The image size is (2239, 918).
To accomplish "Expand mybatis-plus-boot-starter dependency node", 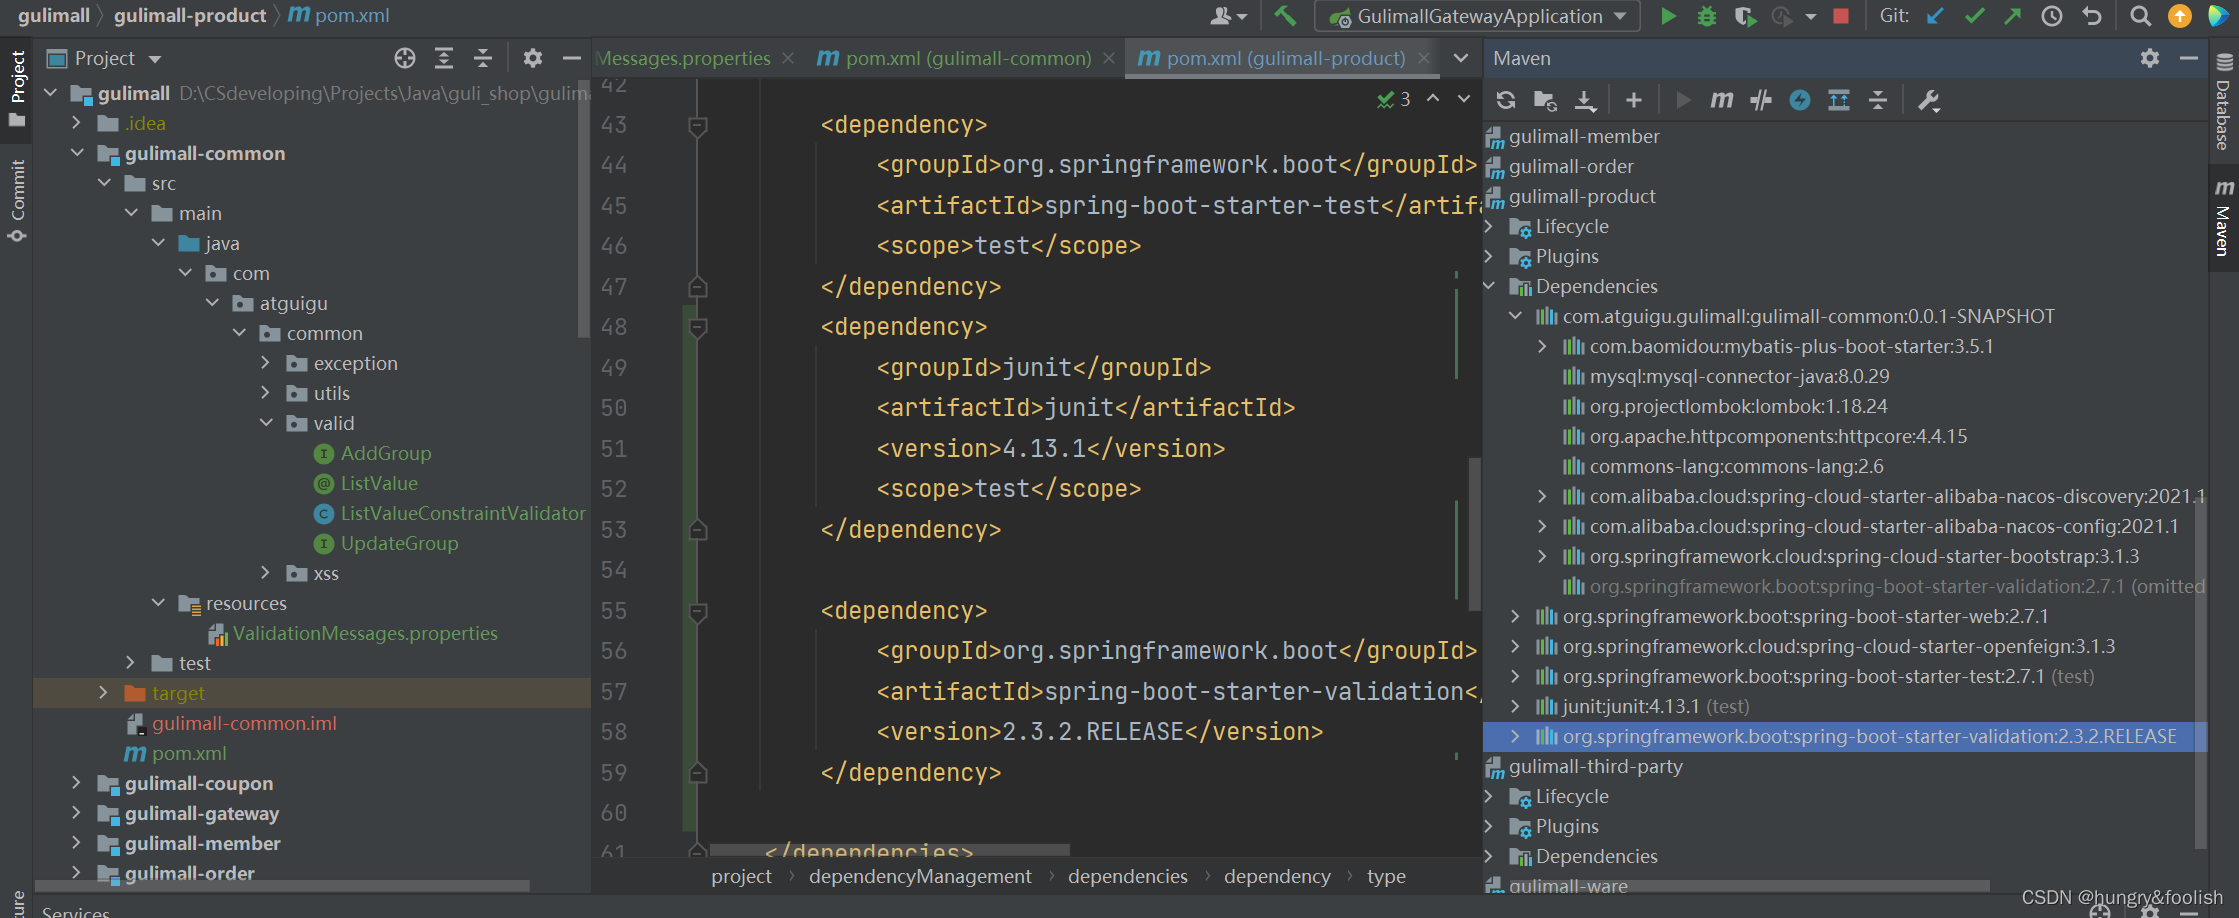I will click(1543, 346).
